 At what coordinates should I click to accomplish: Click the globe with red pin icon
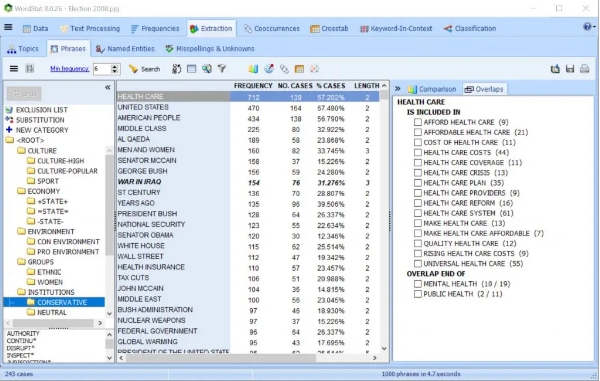tap(269, 69)
